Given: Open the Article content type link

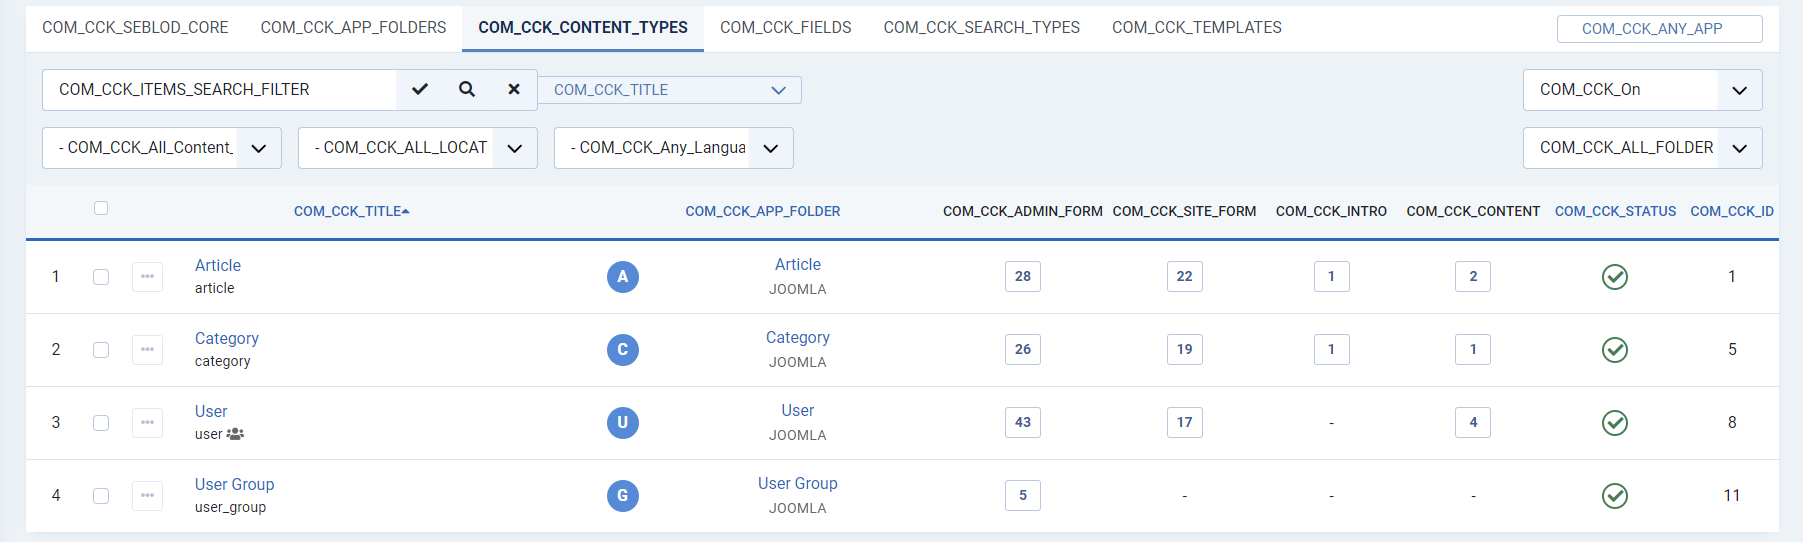Looking at the screenshot, I should 218,265.
